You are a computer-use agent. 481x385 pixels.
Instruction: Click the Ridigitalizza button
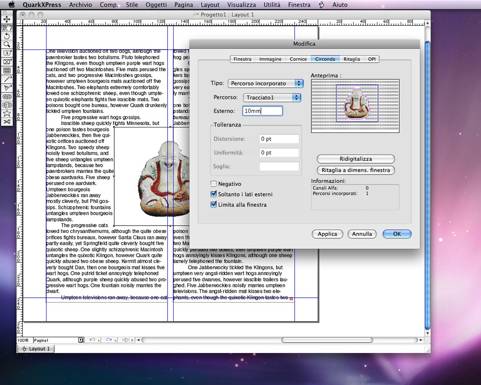click(x=356, y=159)
